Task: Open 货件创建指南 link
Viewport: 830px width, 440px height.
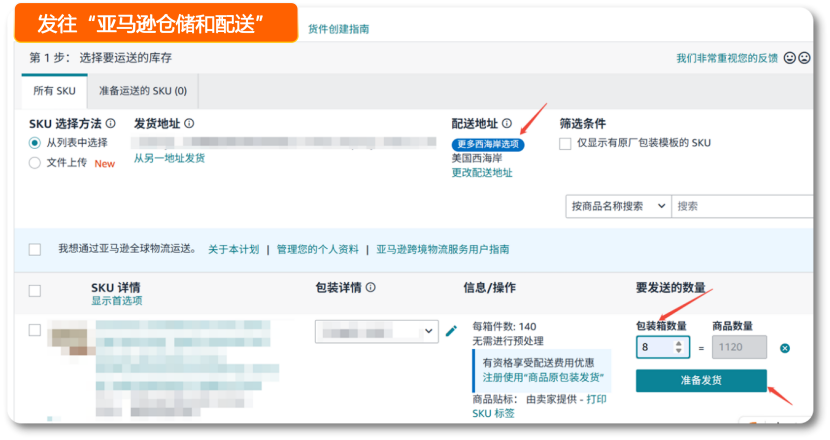Action: click(339, 29)
